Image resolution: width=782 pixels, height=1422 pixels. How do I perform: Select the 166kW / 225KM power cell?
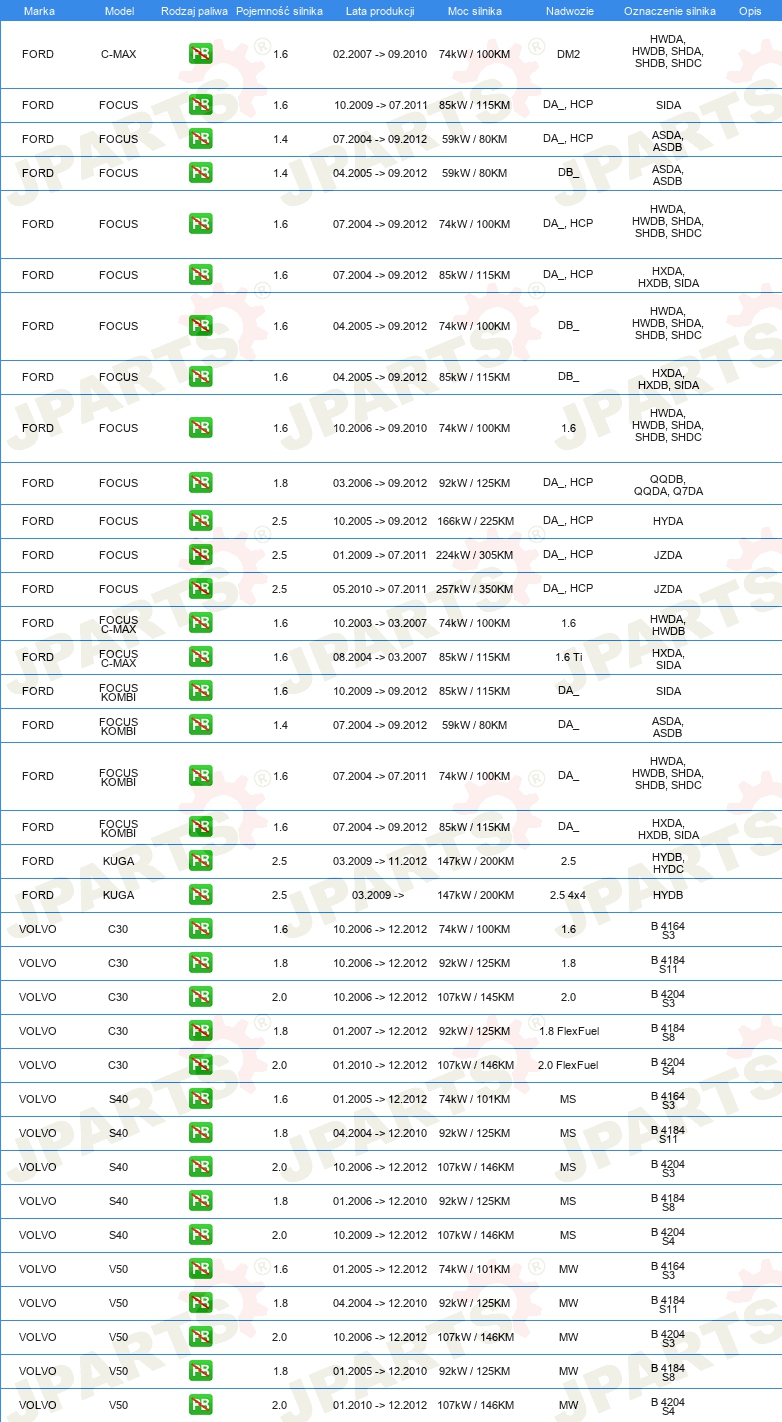474,521
